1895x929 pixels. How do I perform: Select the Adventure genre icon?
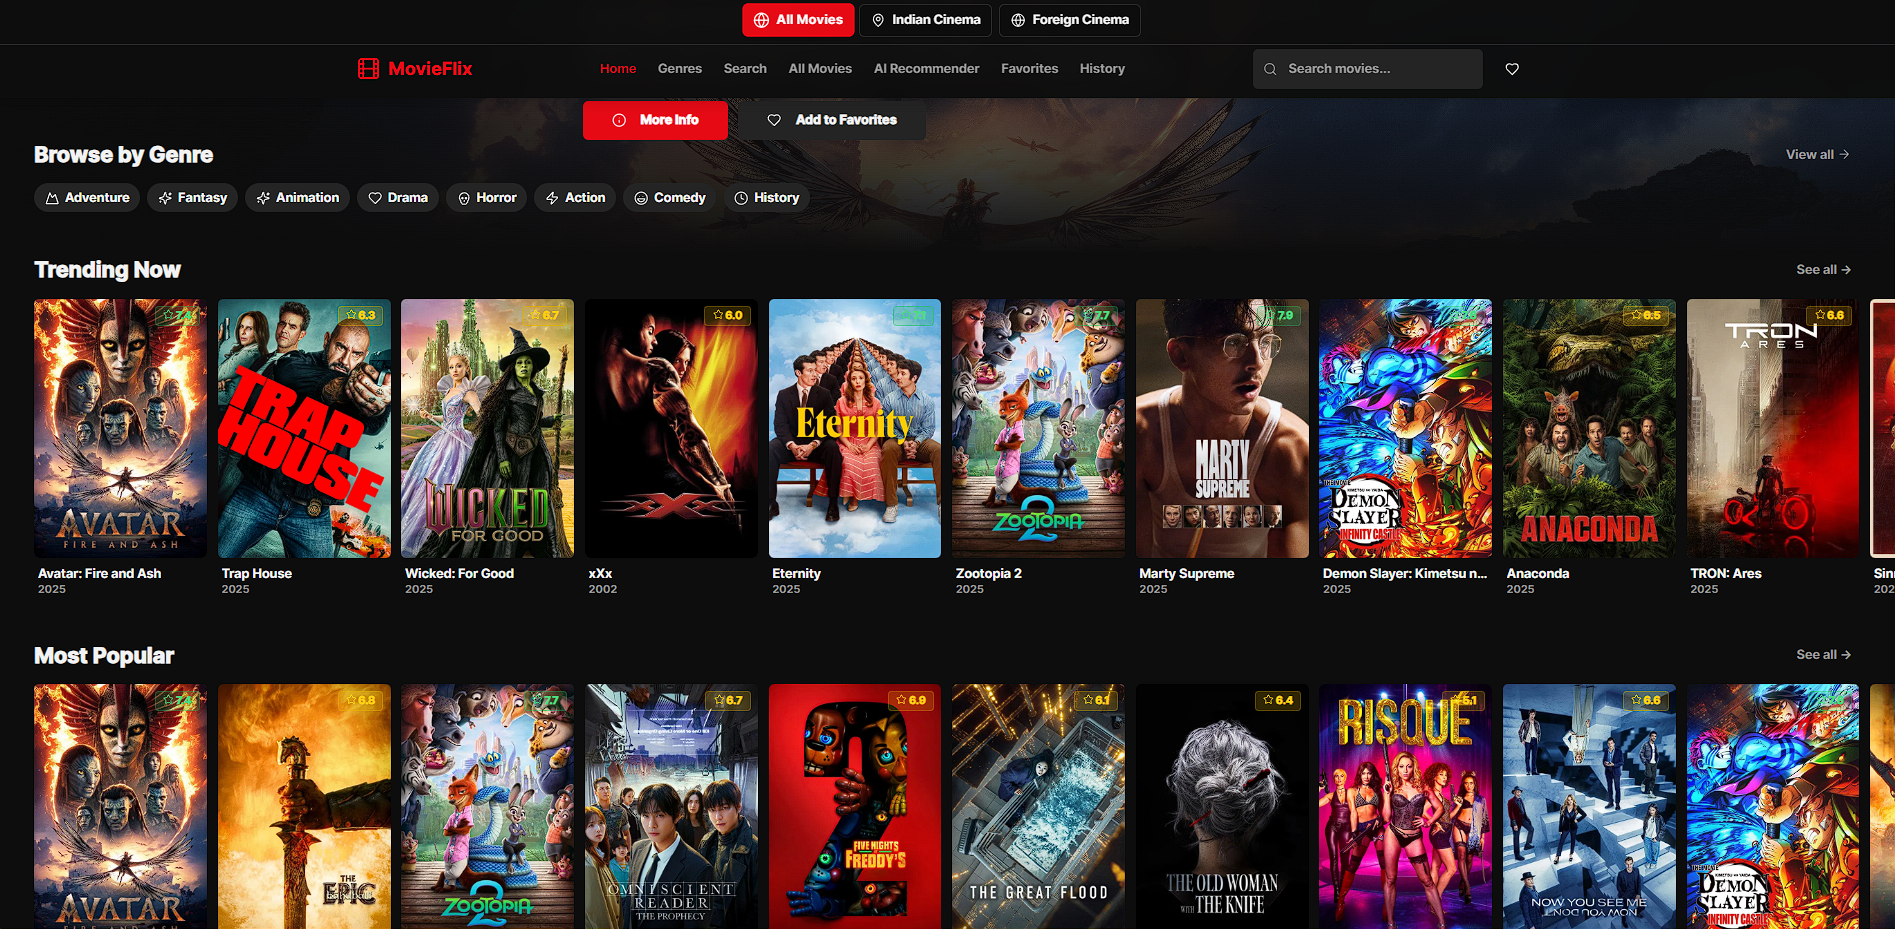[52, 197]
